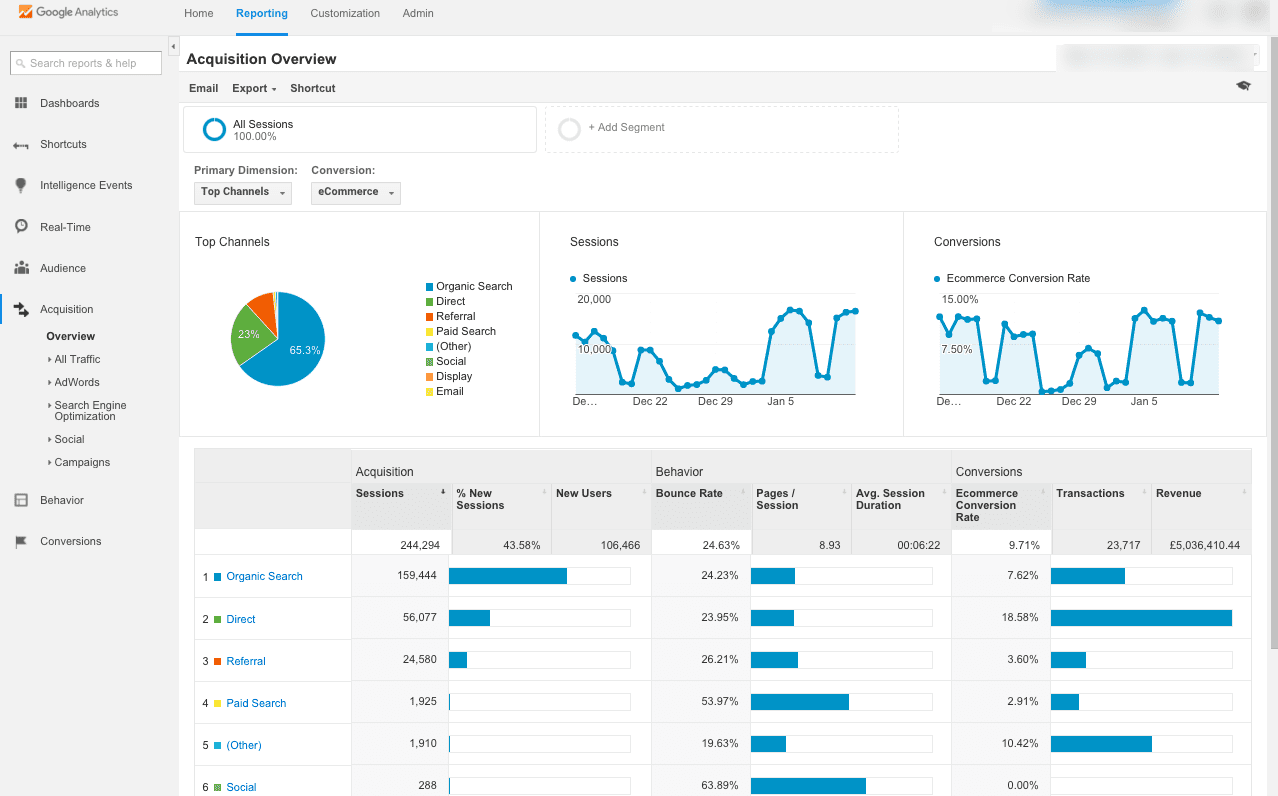Select Overview under Acquisition
This screenshot has height=796, width=1278.
coord(70,336)
